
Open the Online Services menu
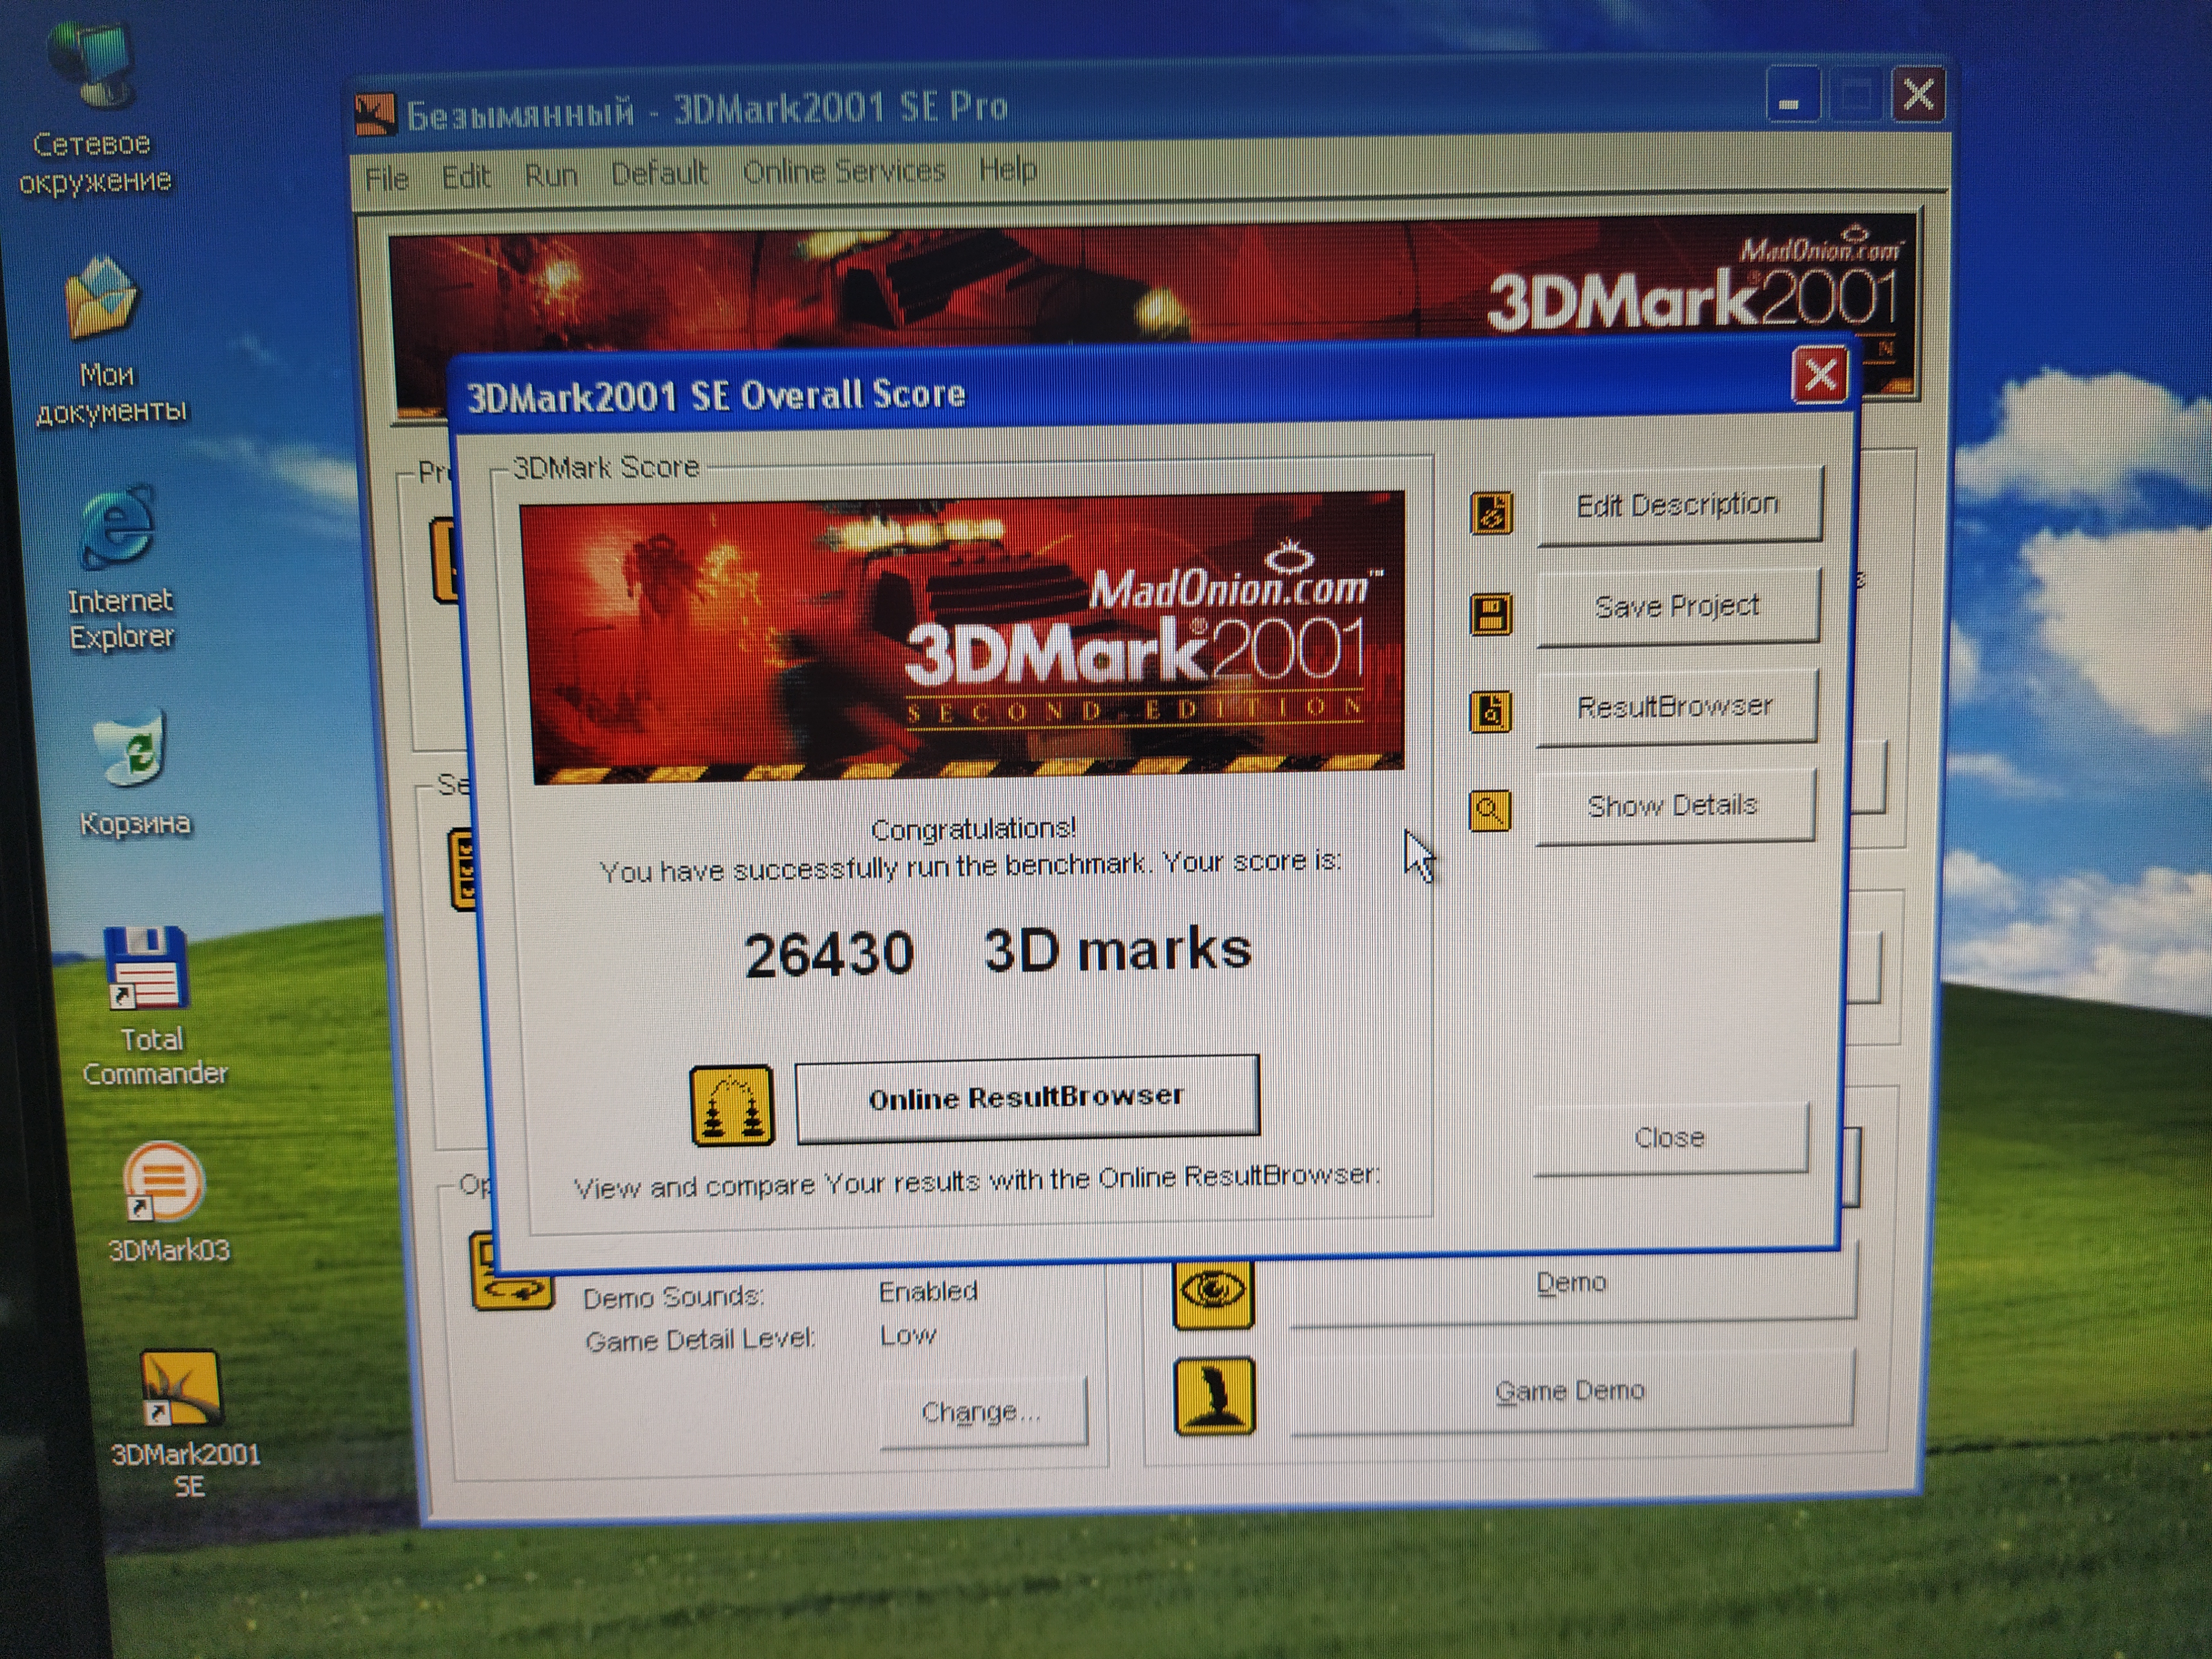click(x=843, y=172)
